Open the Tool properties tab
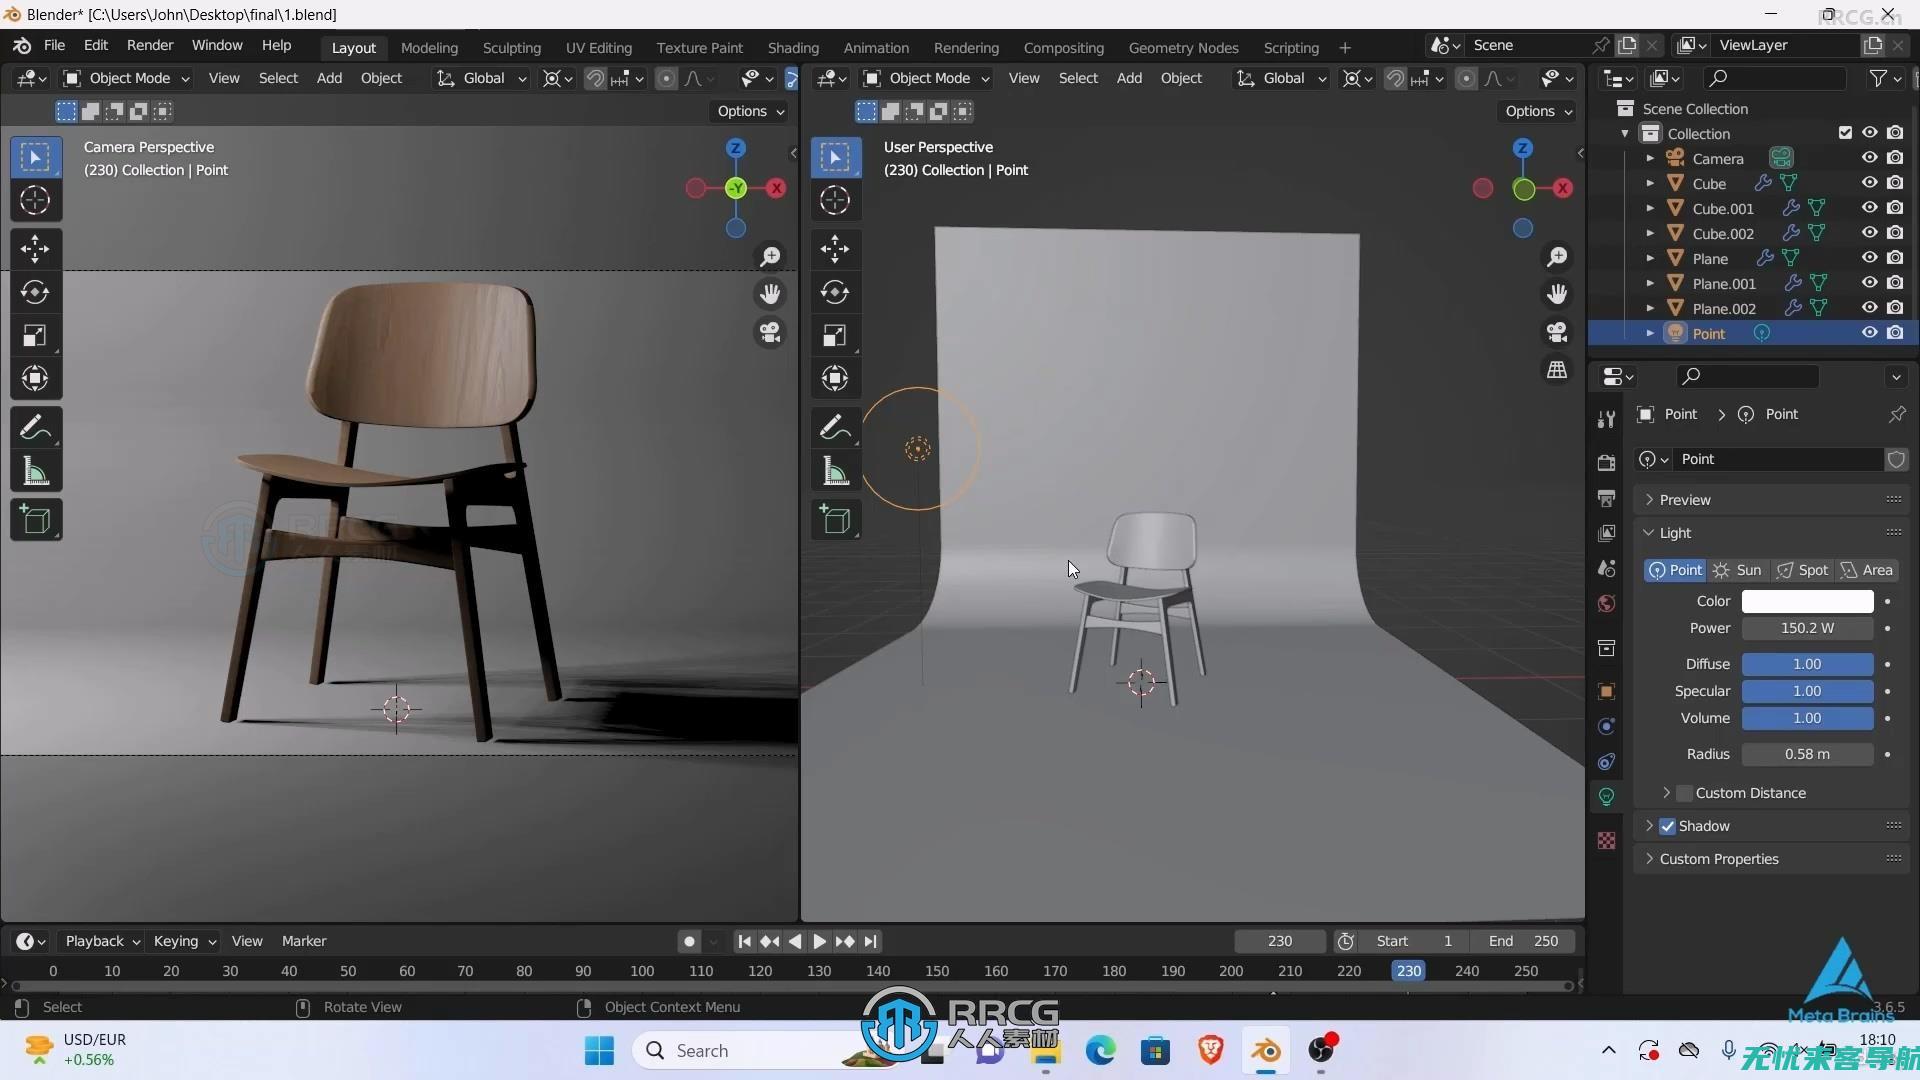The width and height of the screenshot is (1920, 1080). coord(1606,419)
